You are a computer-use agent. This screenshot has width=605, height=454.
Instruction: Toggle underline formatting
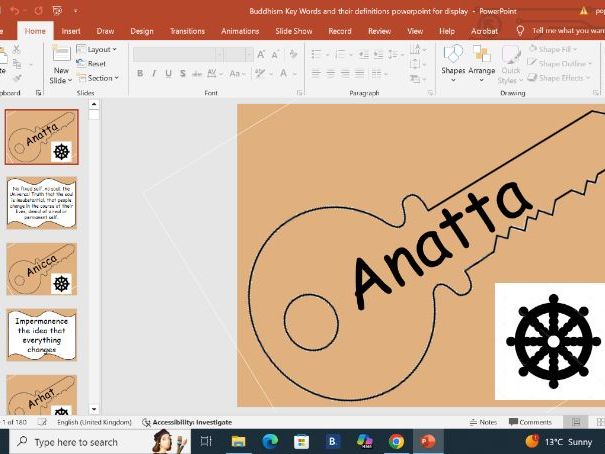coord(167,73)
